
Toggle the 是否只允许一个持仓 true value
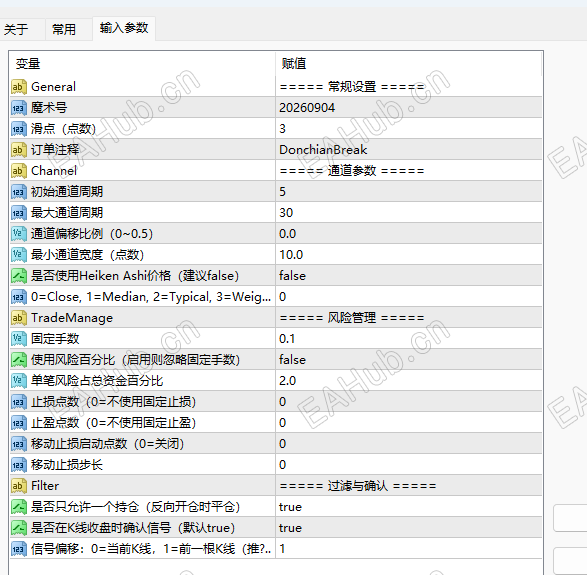[290, 507]
